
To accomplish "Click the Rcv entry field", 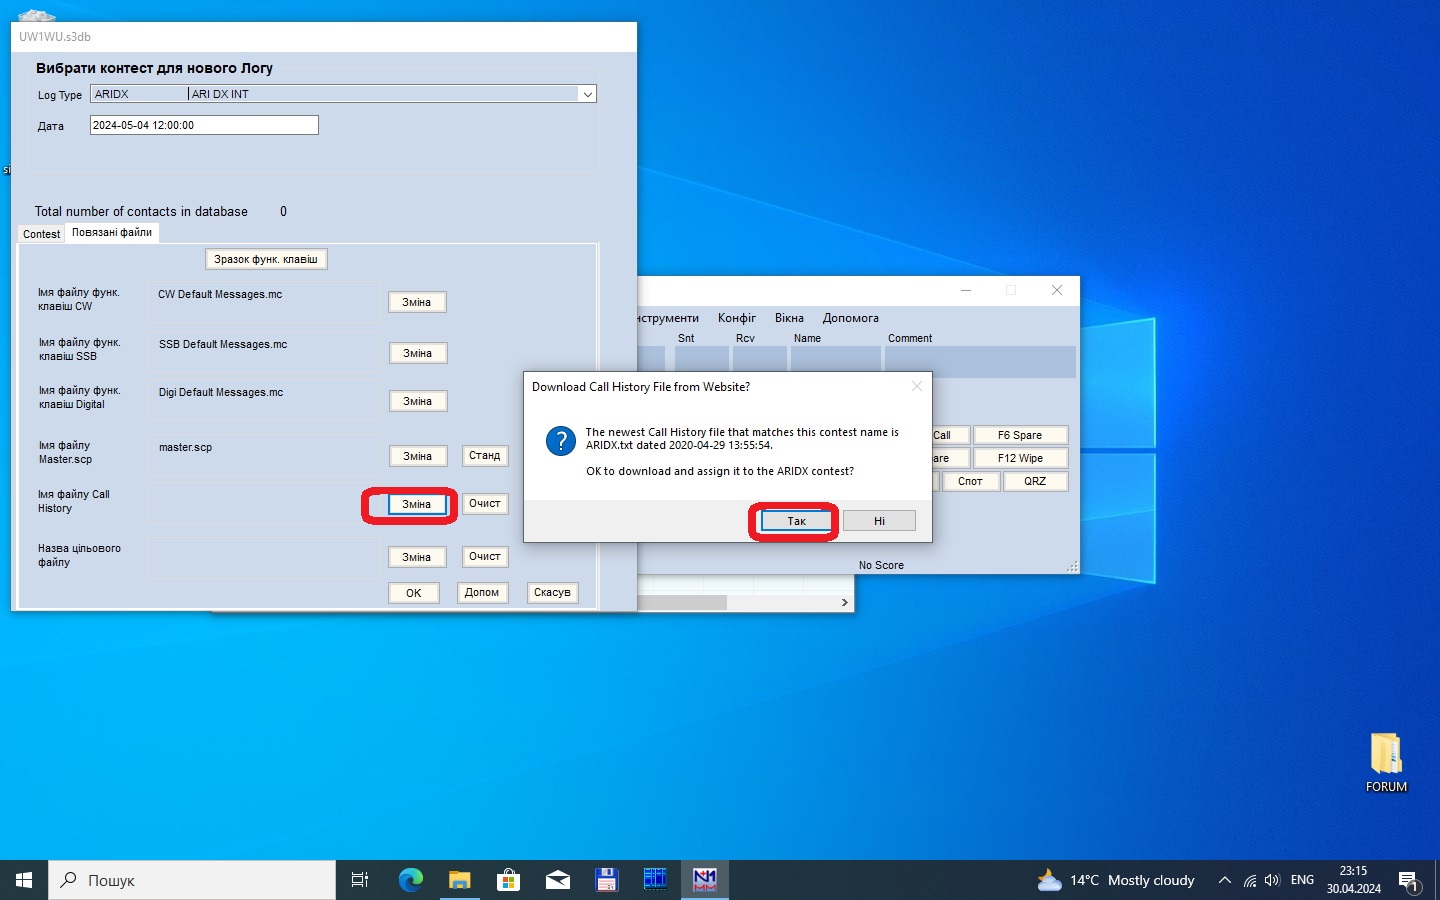I will point(760,361).
